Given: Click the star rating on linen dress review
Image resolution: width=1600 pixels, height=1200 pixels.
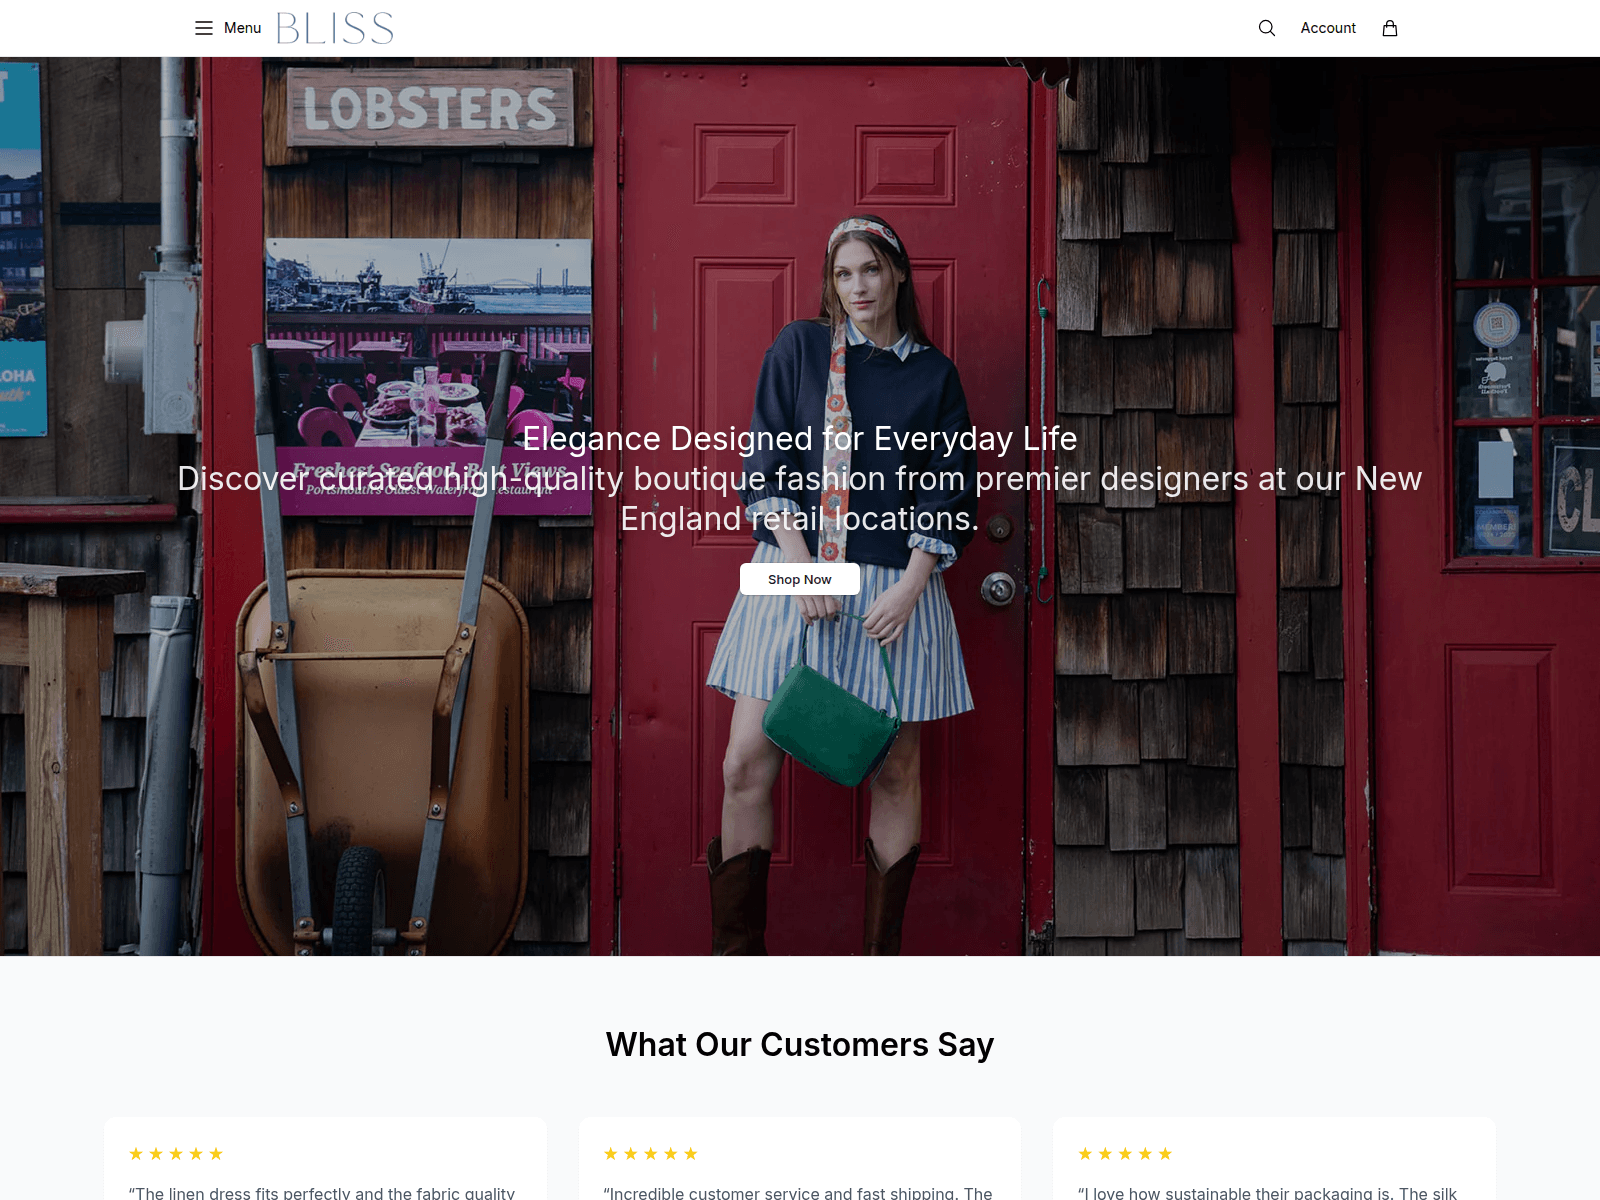Looking at the screenshot, I should pos(176,1154).
